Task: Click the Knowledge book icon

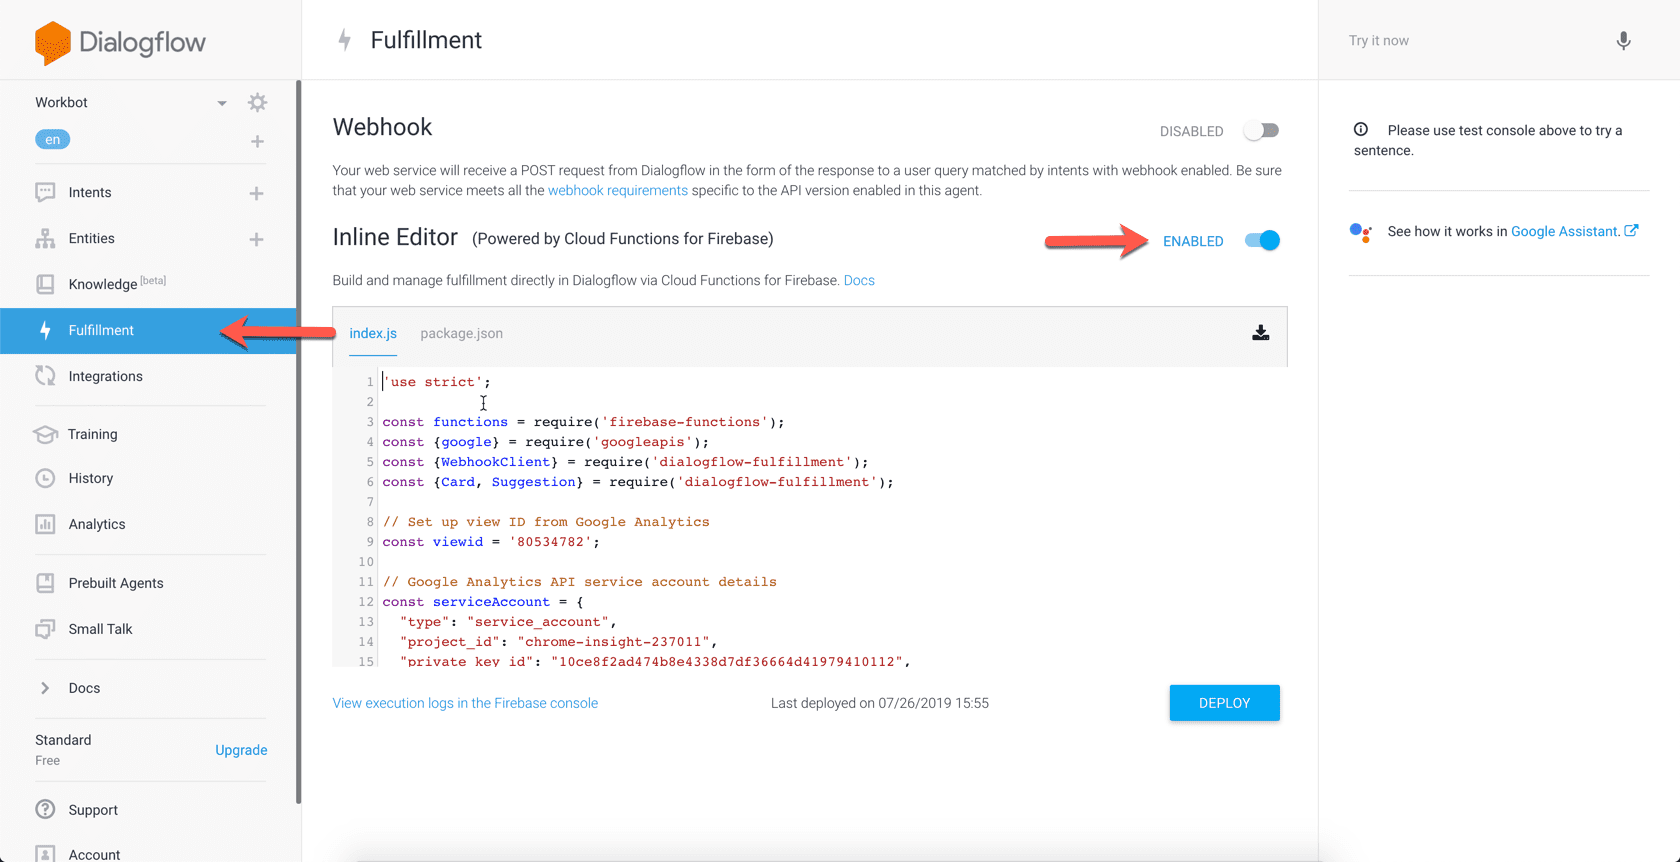Action: [45, 284]
